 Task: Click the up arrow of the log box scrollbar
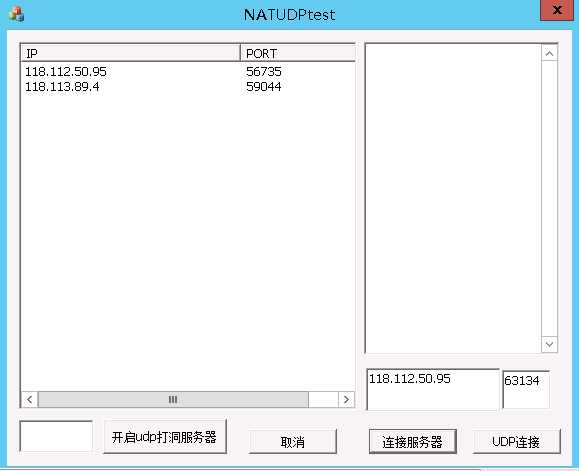(x=549, y=54)
